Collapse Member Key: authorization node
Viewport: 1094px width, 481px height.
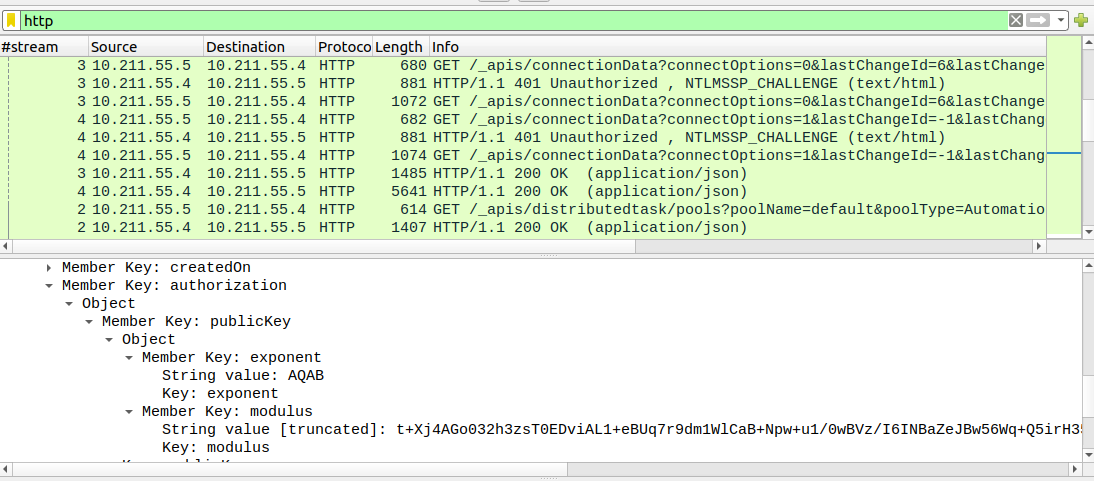pos(48,286)
